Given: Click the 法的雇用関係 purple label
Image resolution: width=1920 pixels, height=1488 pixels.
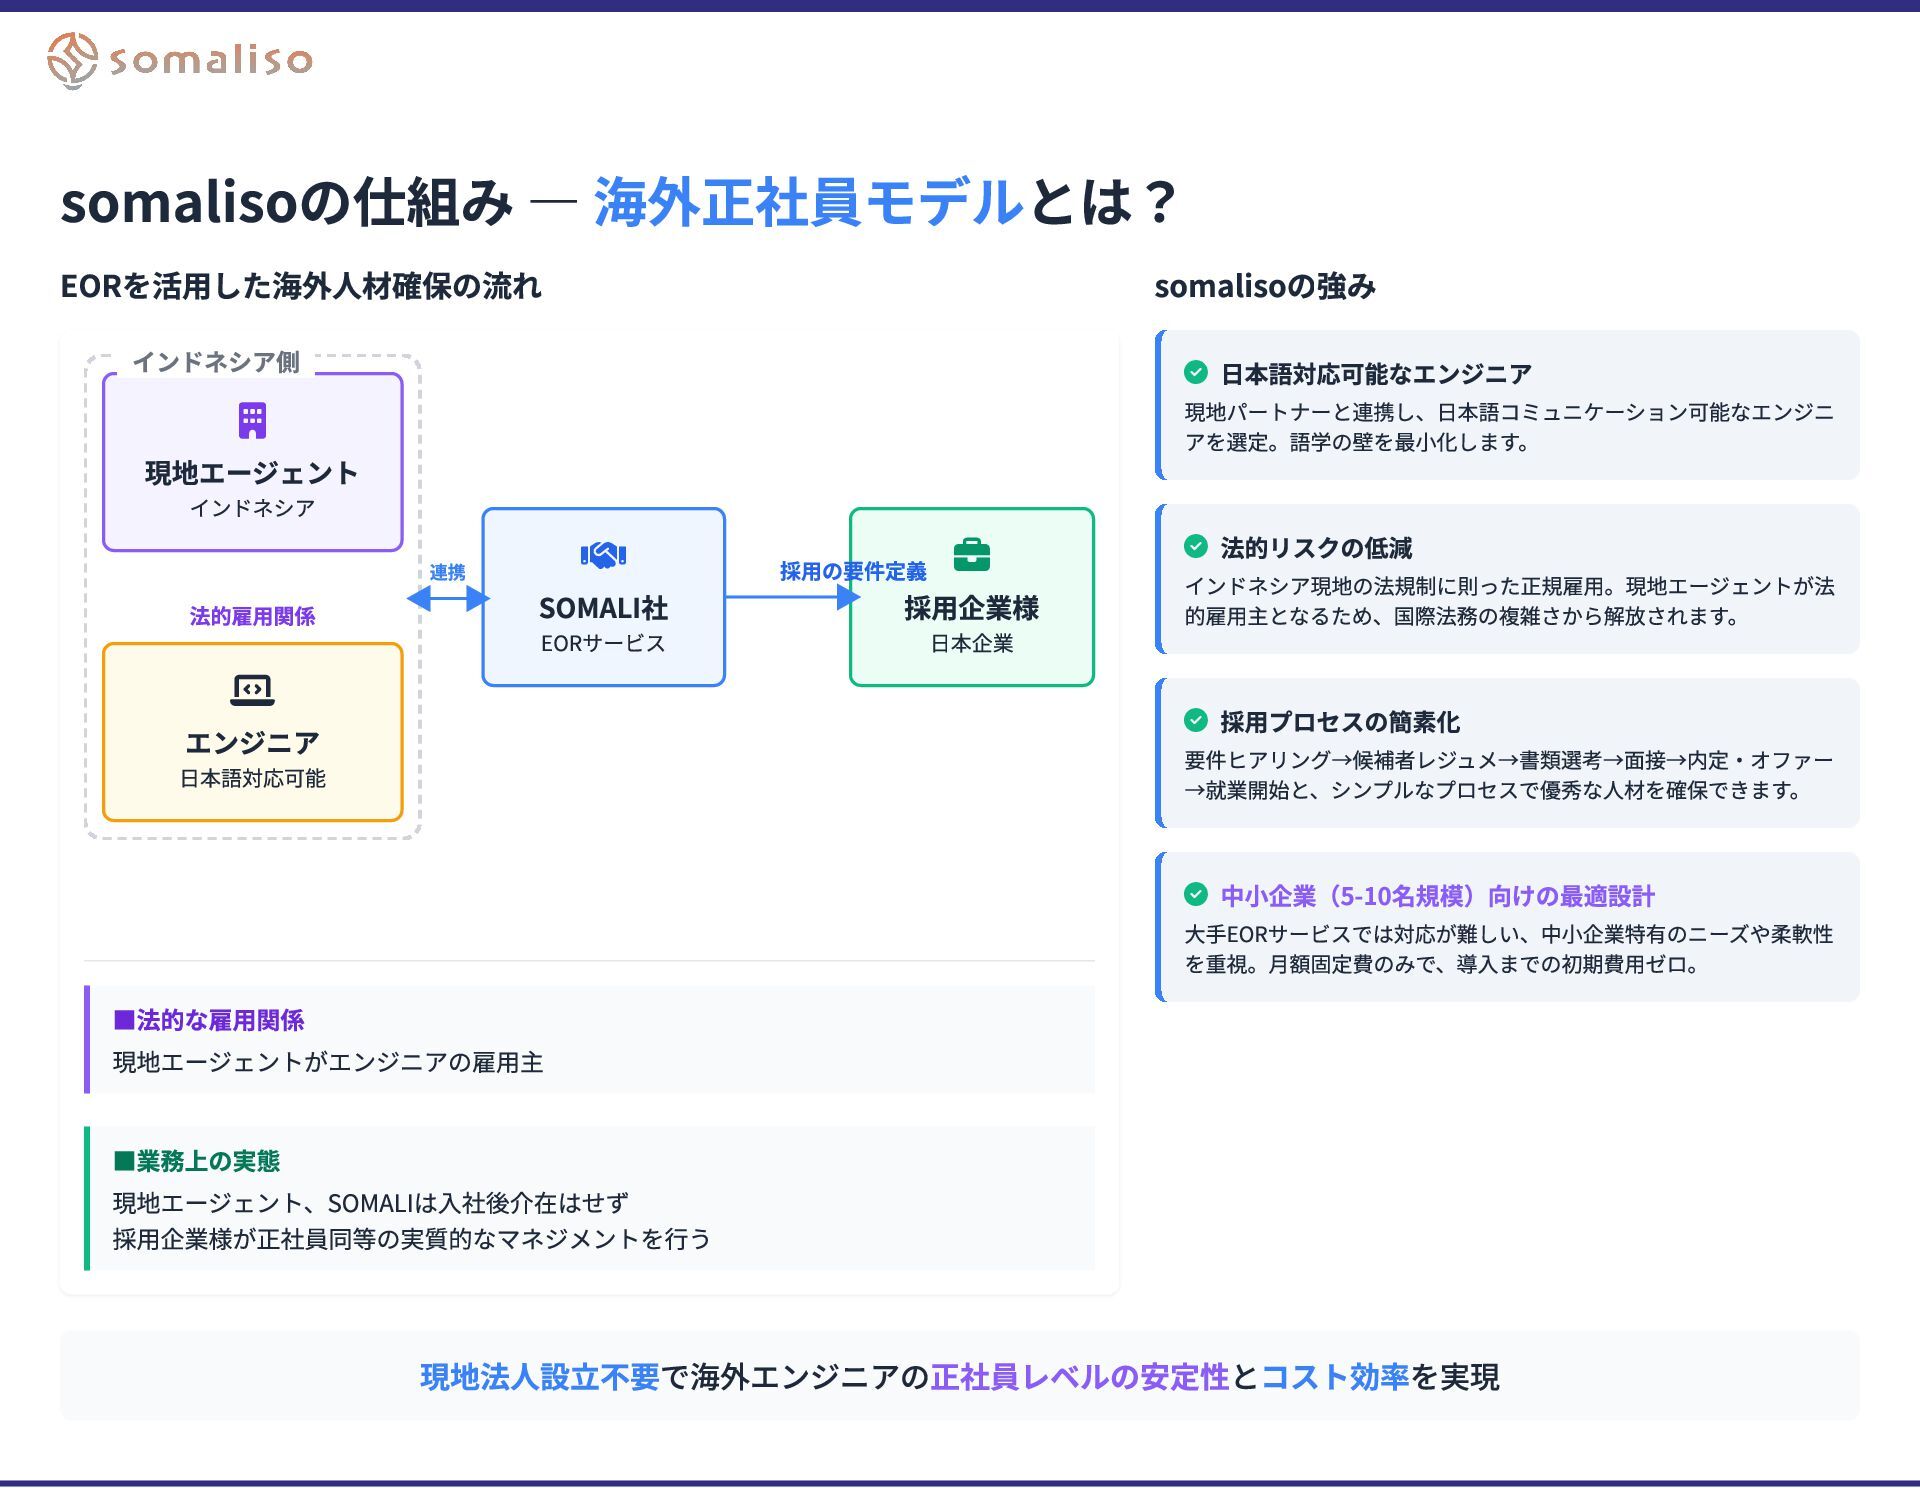Looking at the screenshot, I should 252,616.
